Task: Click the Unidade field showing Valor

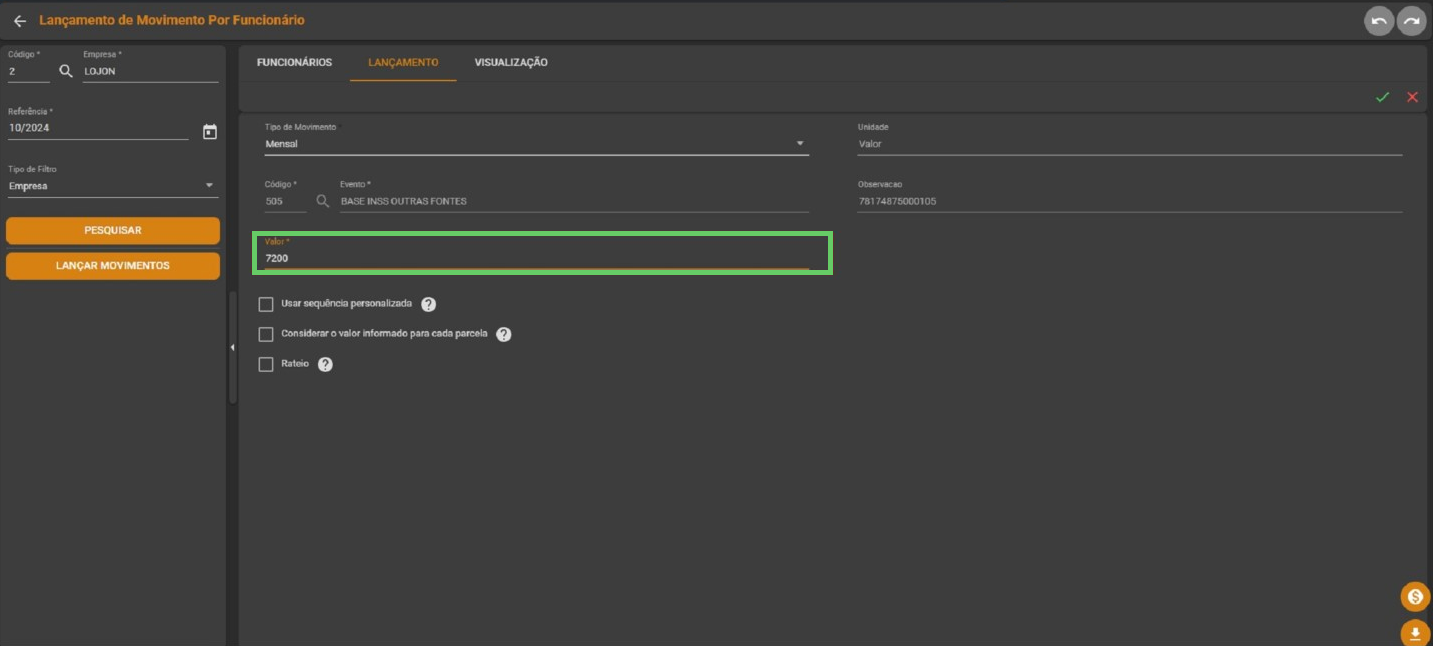Action: 1130,144
